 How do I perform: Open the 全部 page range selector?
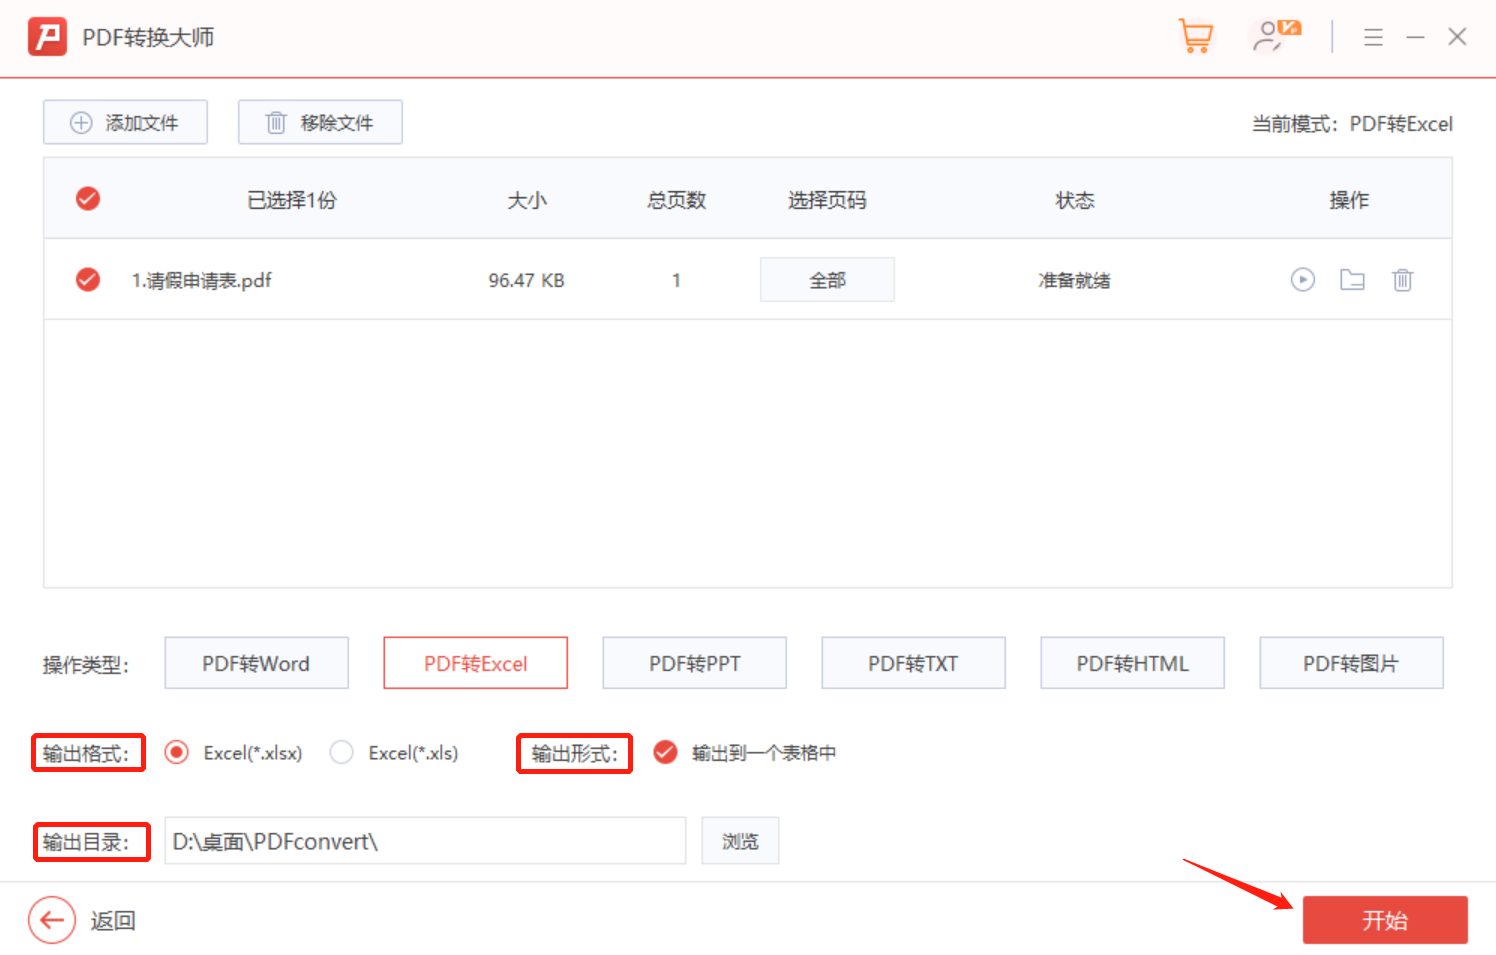tap(827, 280)
